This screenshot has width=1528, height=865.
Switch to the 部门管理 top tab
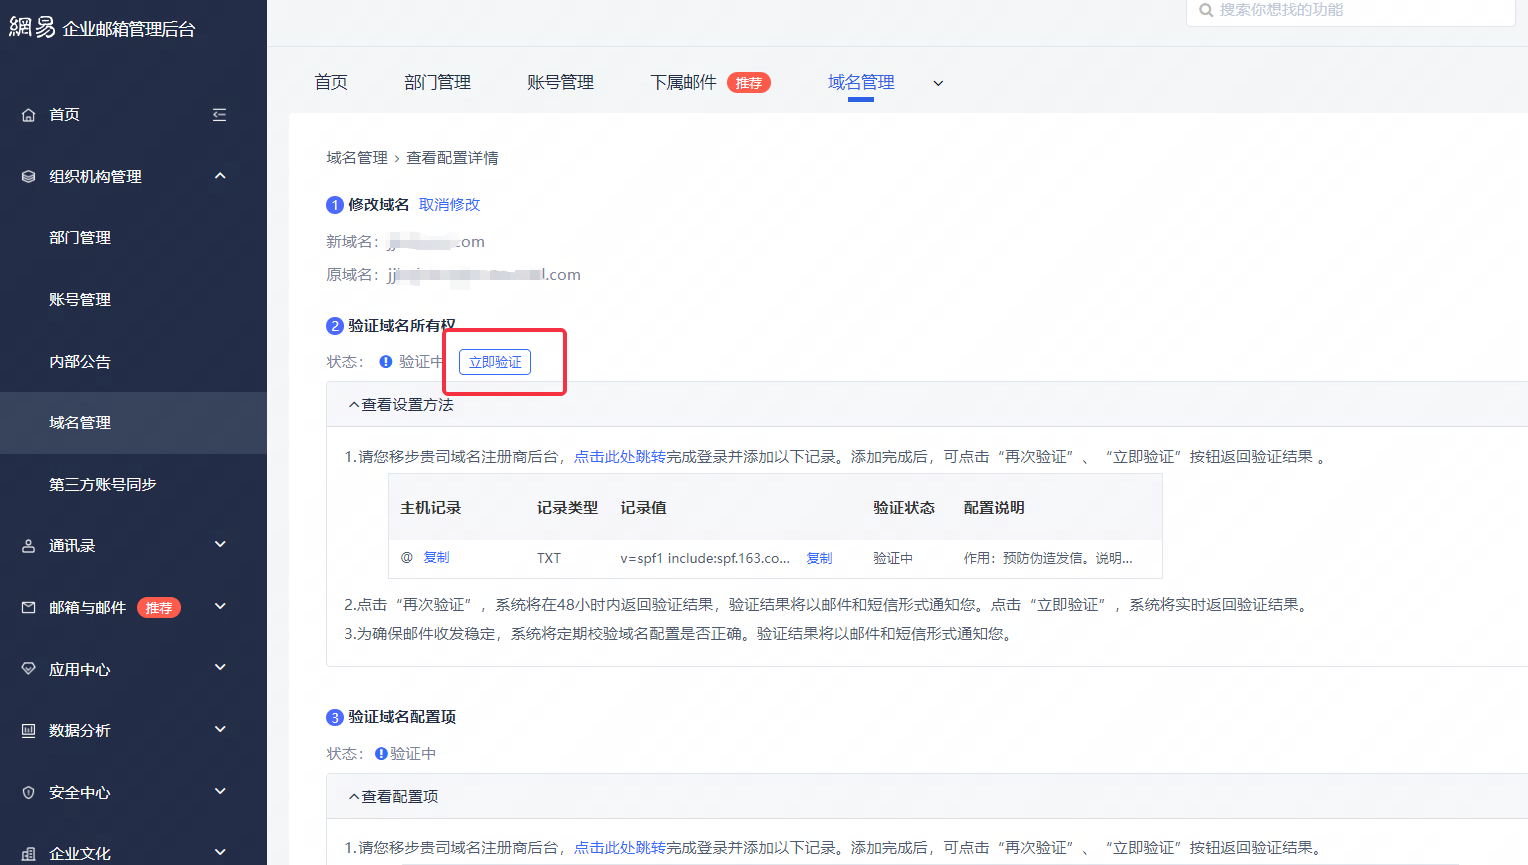pos(437,82)
